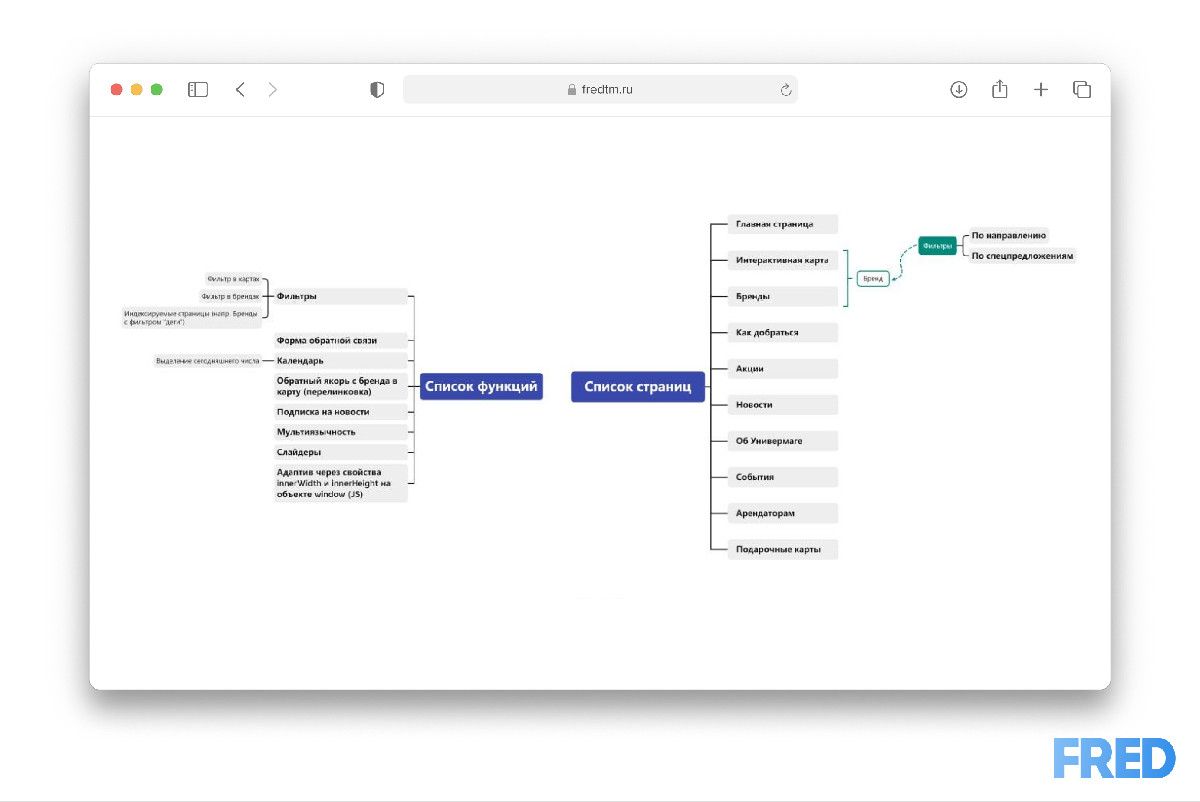Click the teal "Фильтры" node
The height and width of the screenshot is (802, 1200).
coord(938,245)
